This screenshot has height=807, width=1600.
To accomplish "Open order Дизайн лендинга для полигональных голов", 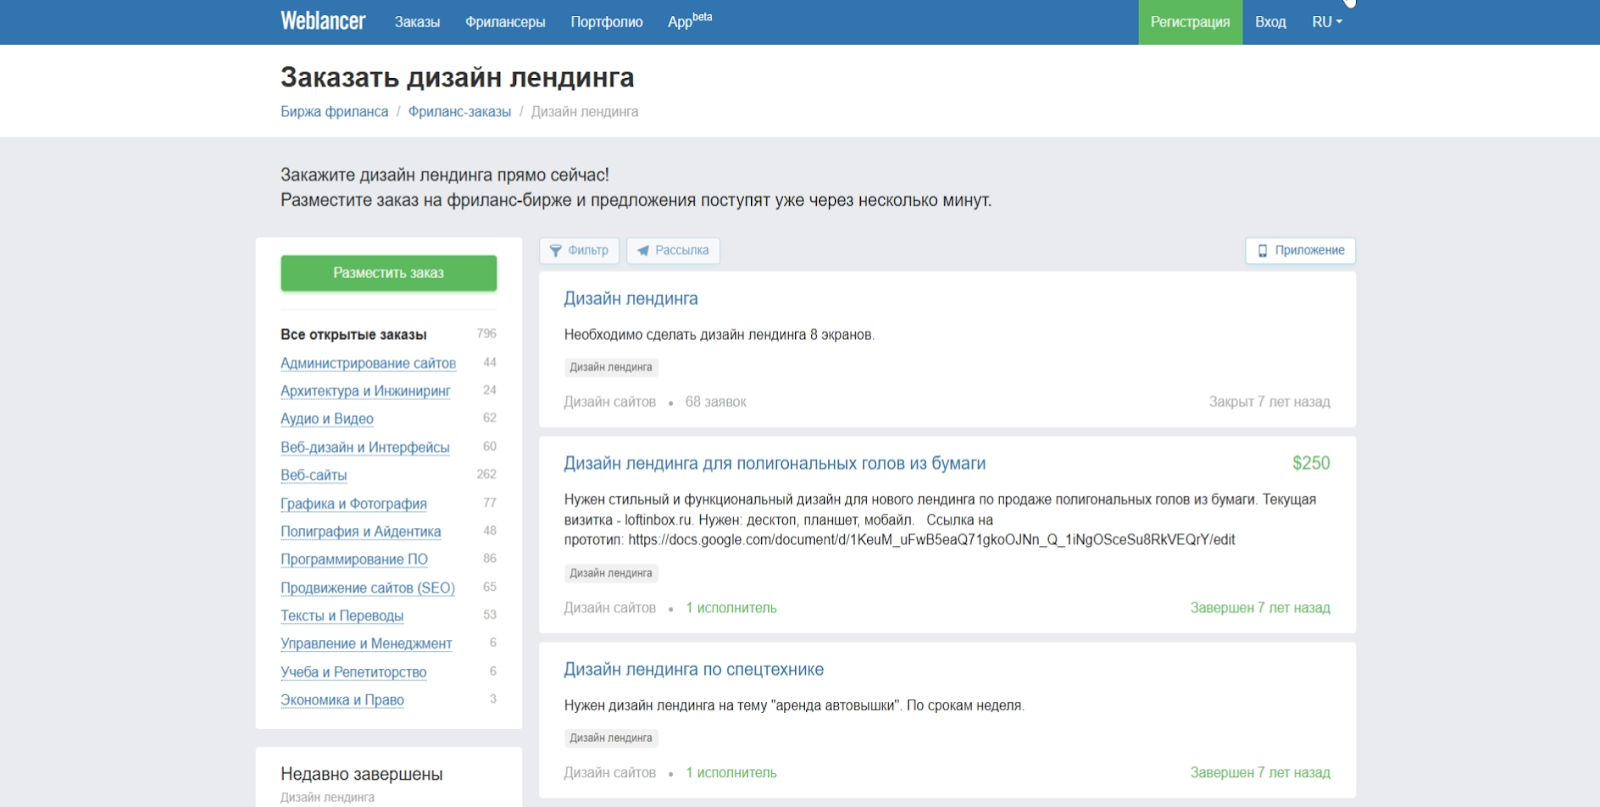I will tap(775, 464).
